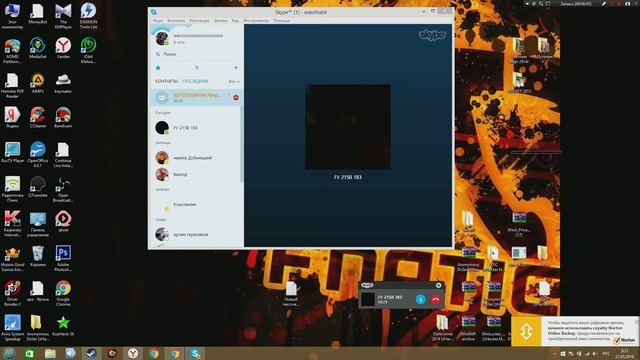The image size is (640, 360).
Task: Click Yandex browser icon in taskbar
Action: point(133,353)
